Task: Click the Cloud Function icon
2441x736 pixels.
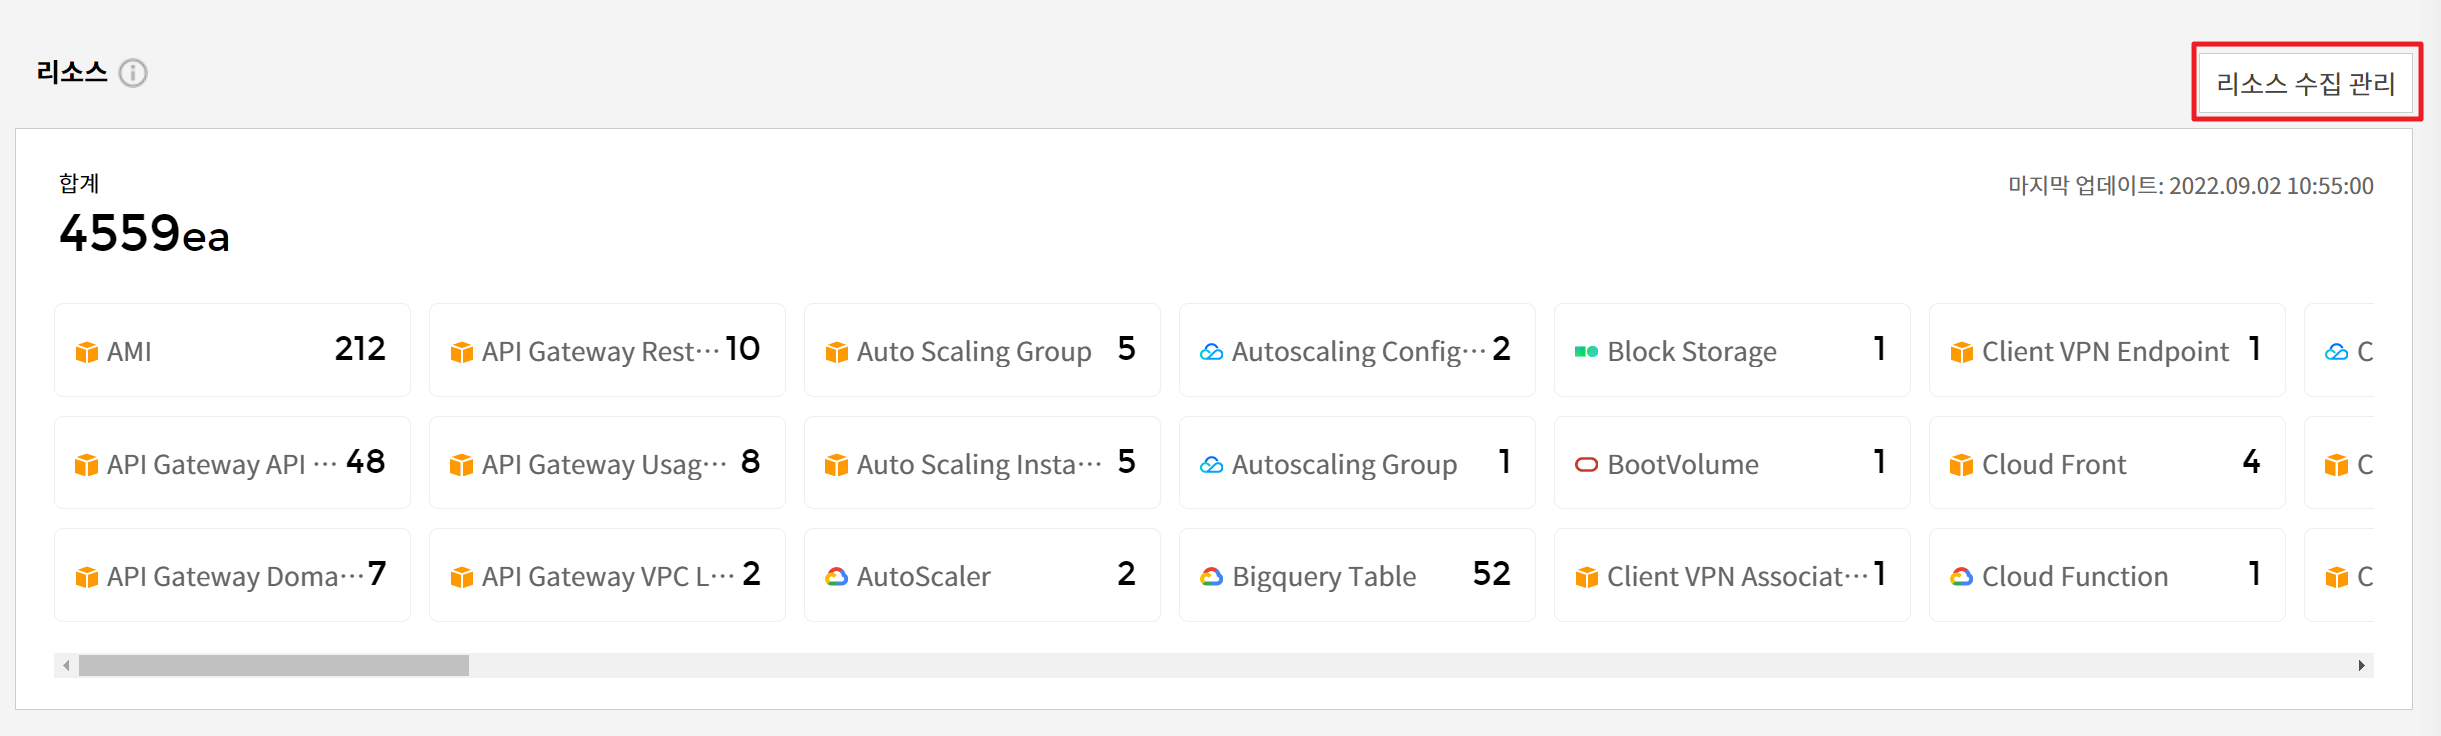Action: point(1961,577)
